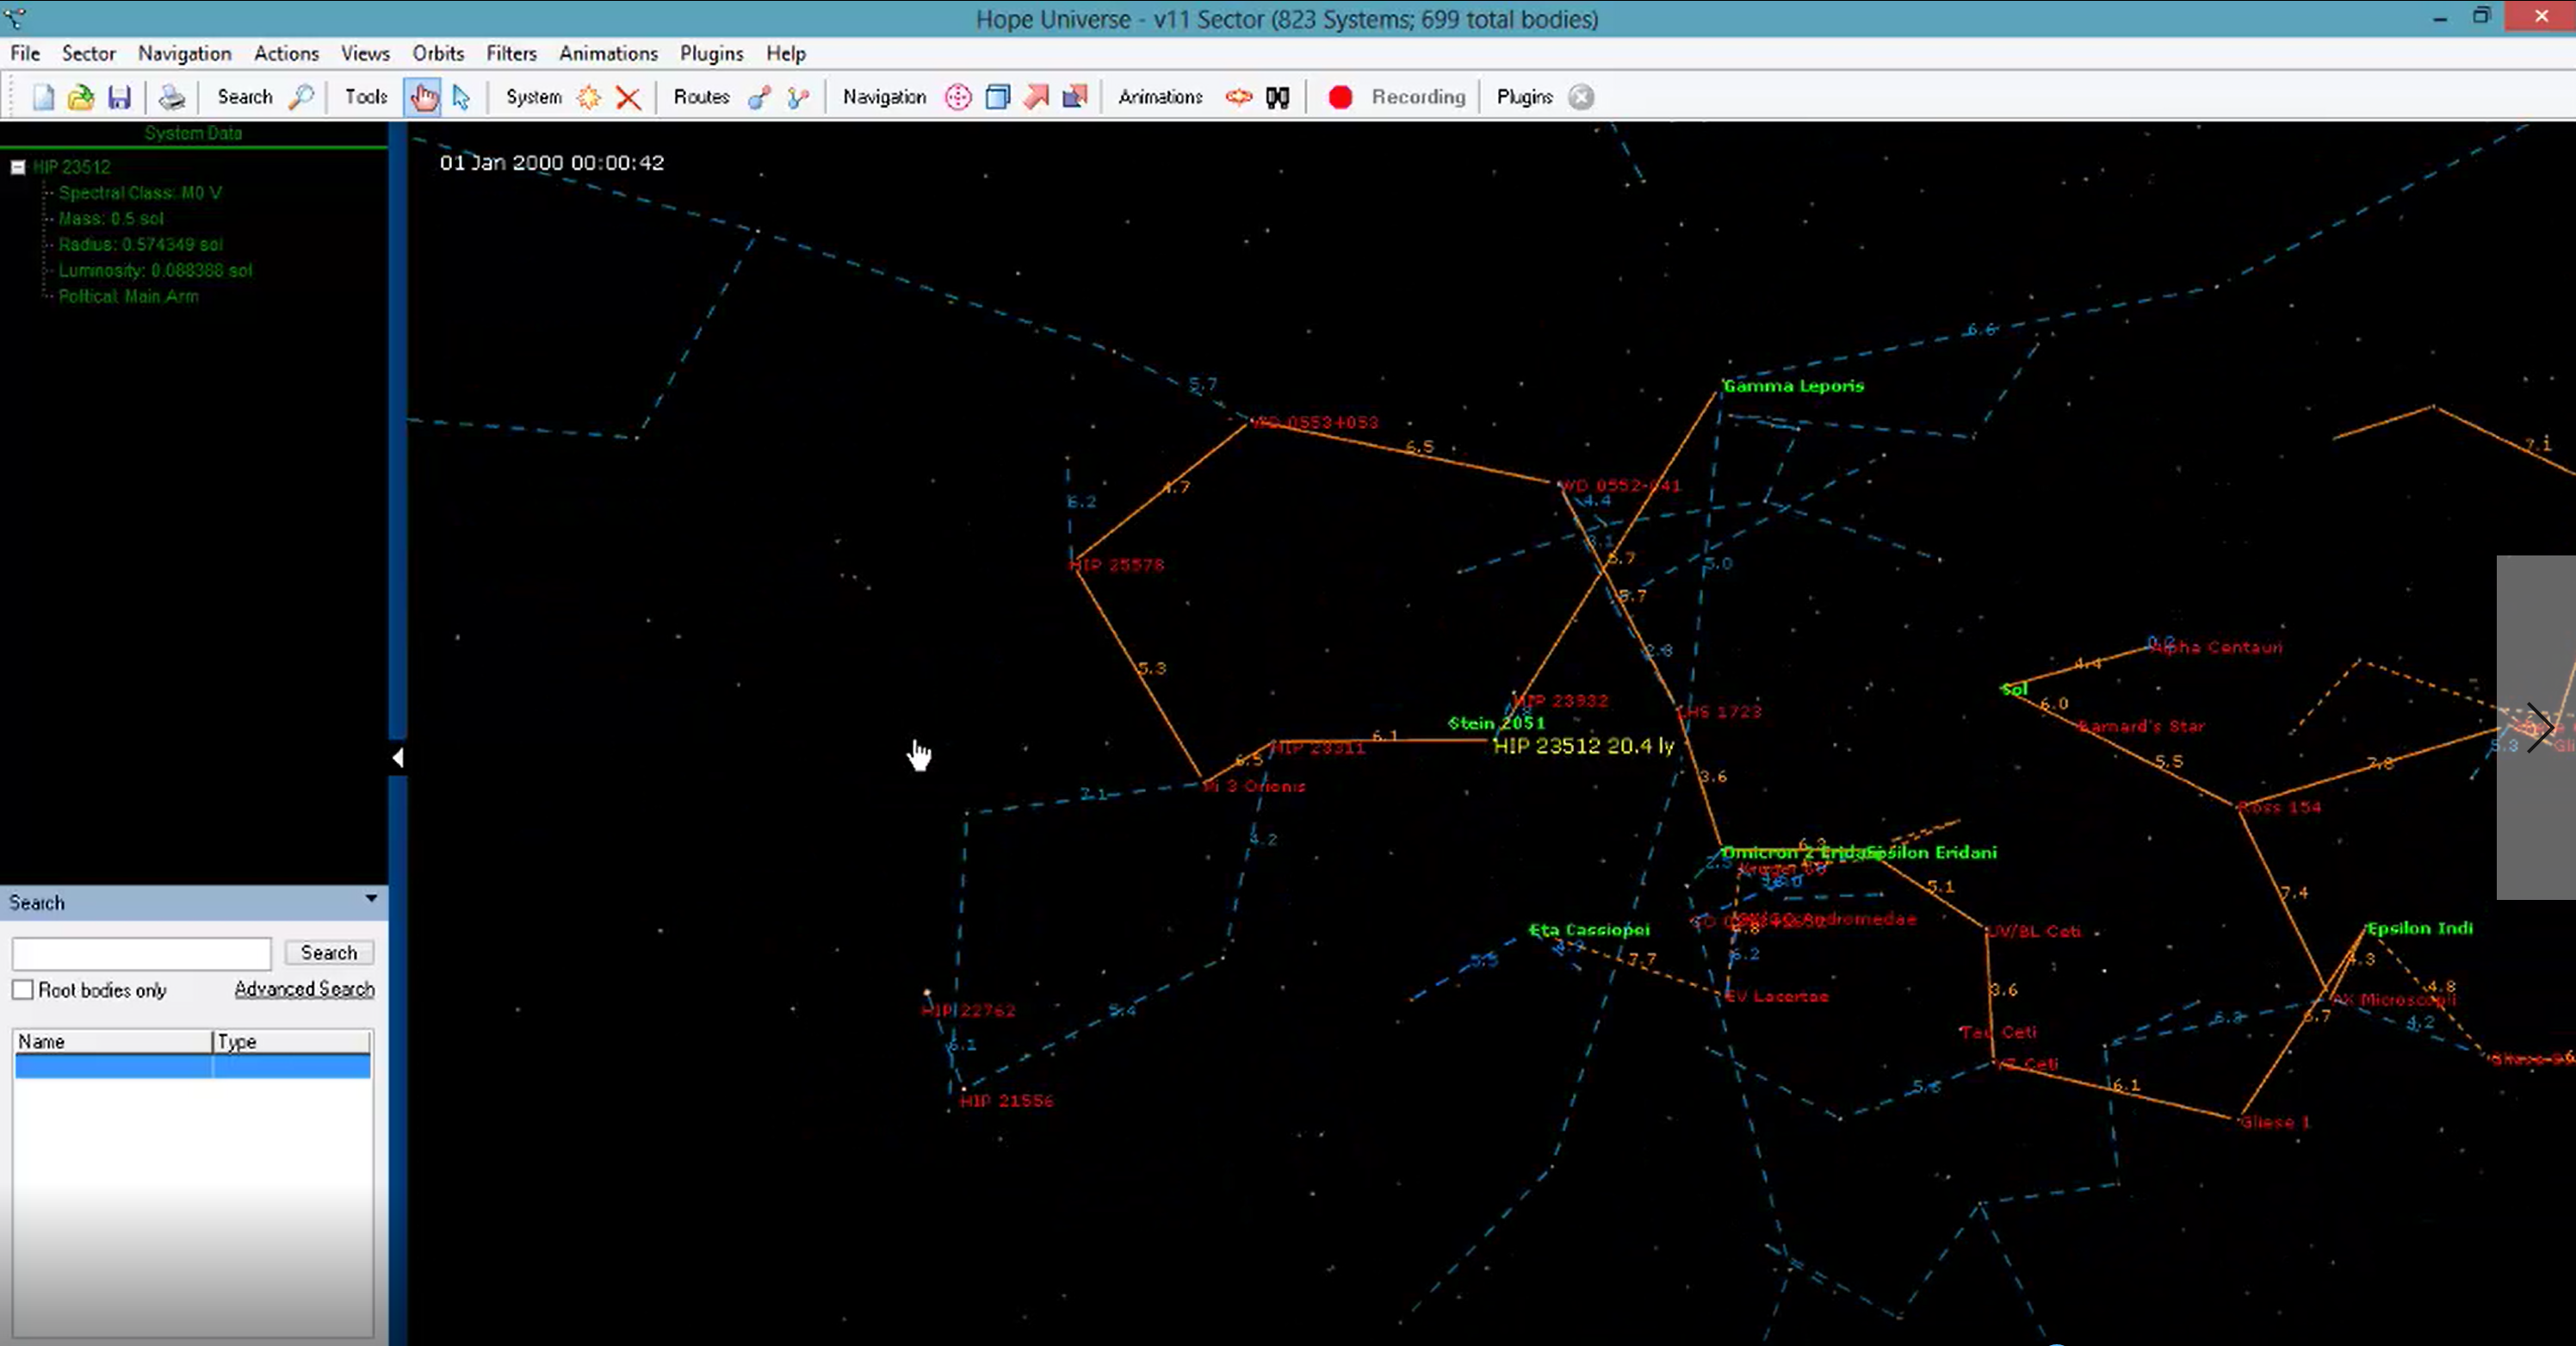Screen dimensions: 2576x1346
Task: Click the save disk icon
Action: pyautogui.click(x=120, y=97)
